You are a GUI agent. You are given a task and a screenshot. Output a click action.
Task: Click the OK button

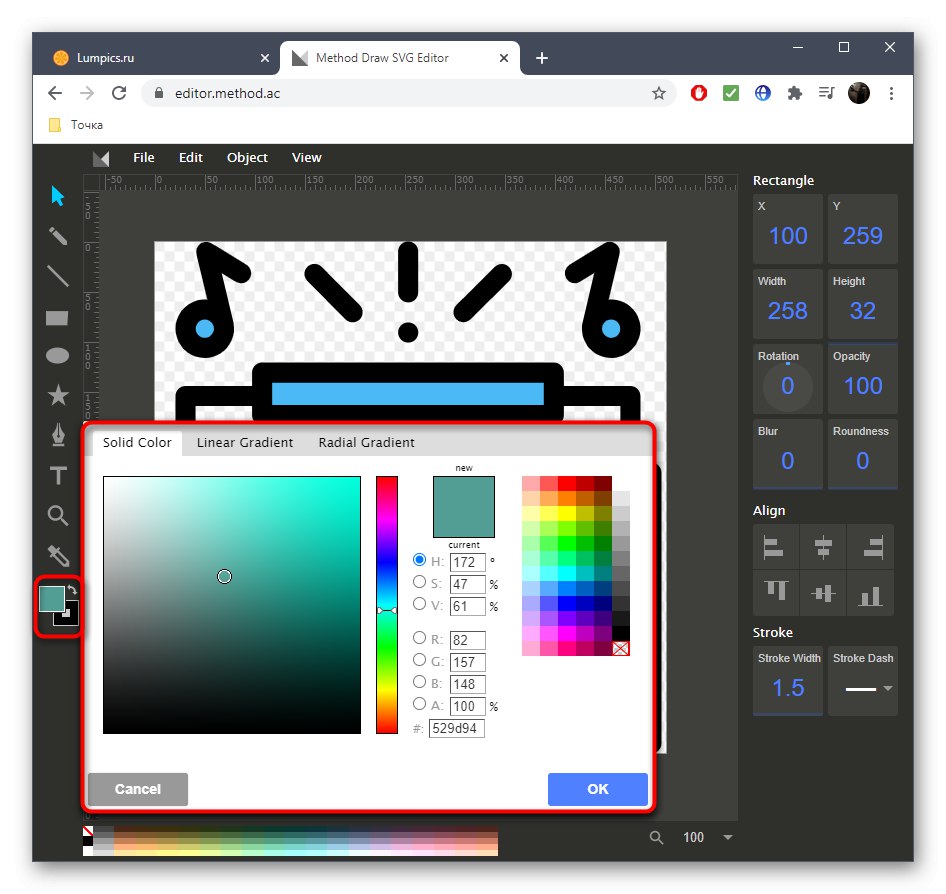click(597, 789)
